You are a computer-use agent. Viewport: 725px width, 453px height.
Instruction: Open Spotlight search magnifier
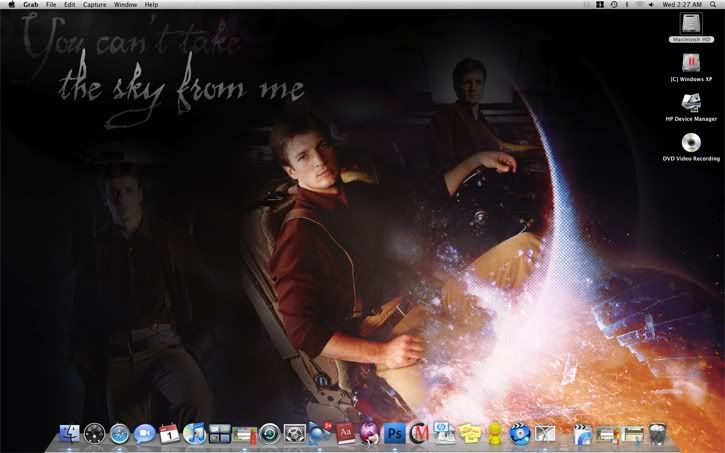713,5
